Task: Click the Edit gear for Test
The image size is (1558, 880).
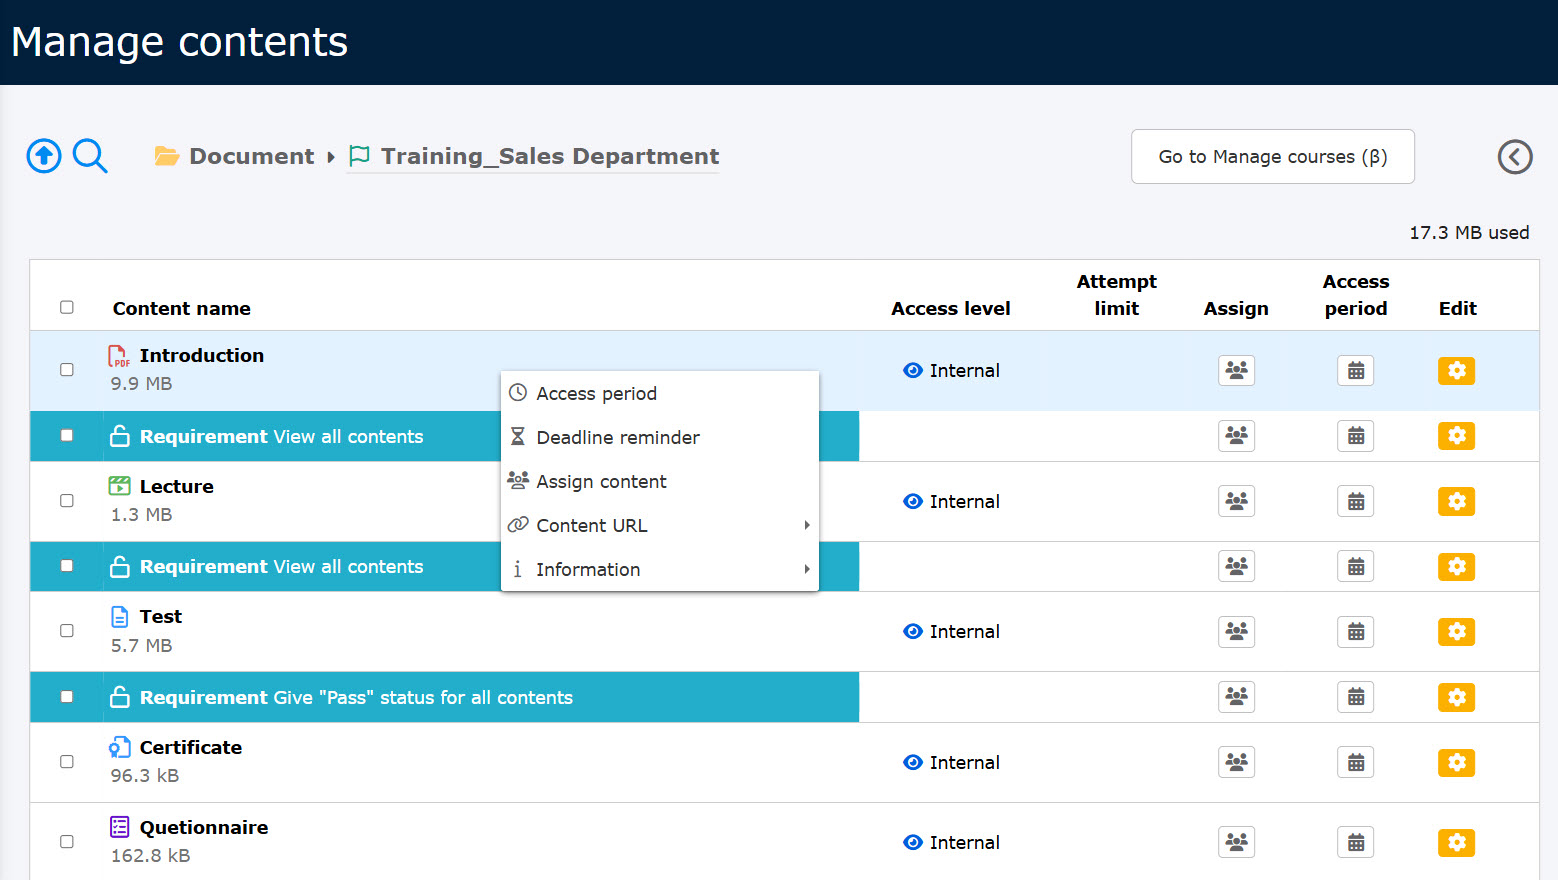Action: [x=1456, y=632]
